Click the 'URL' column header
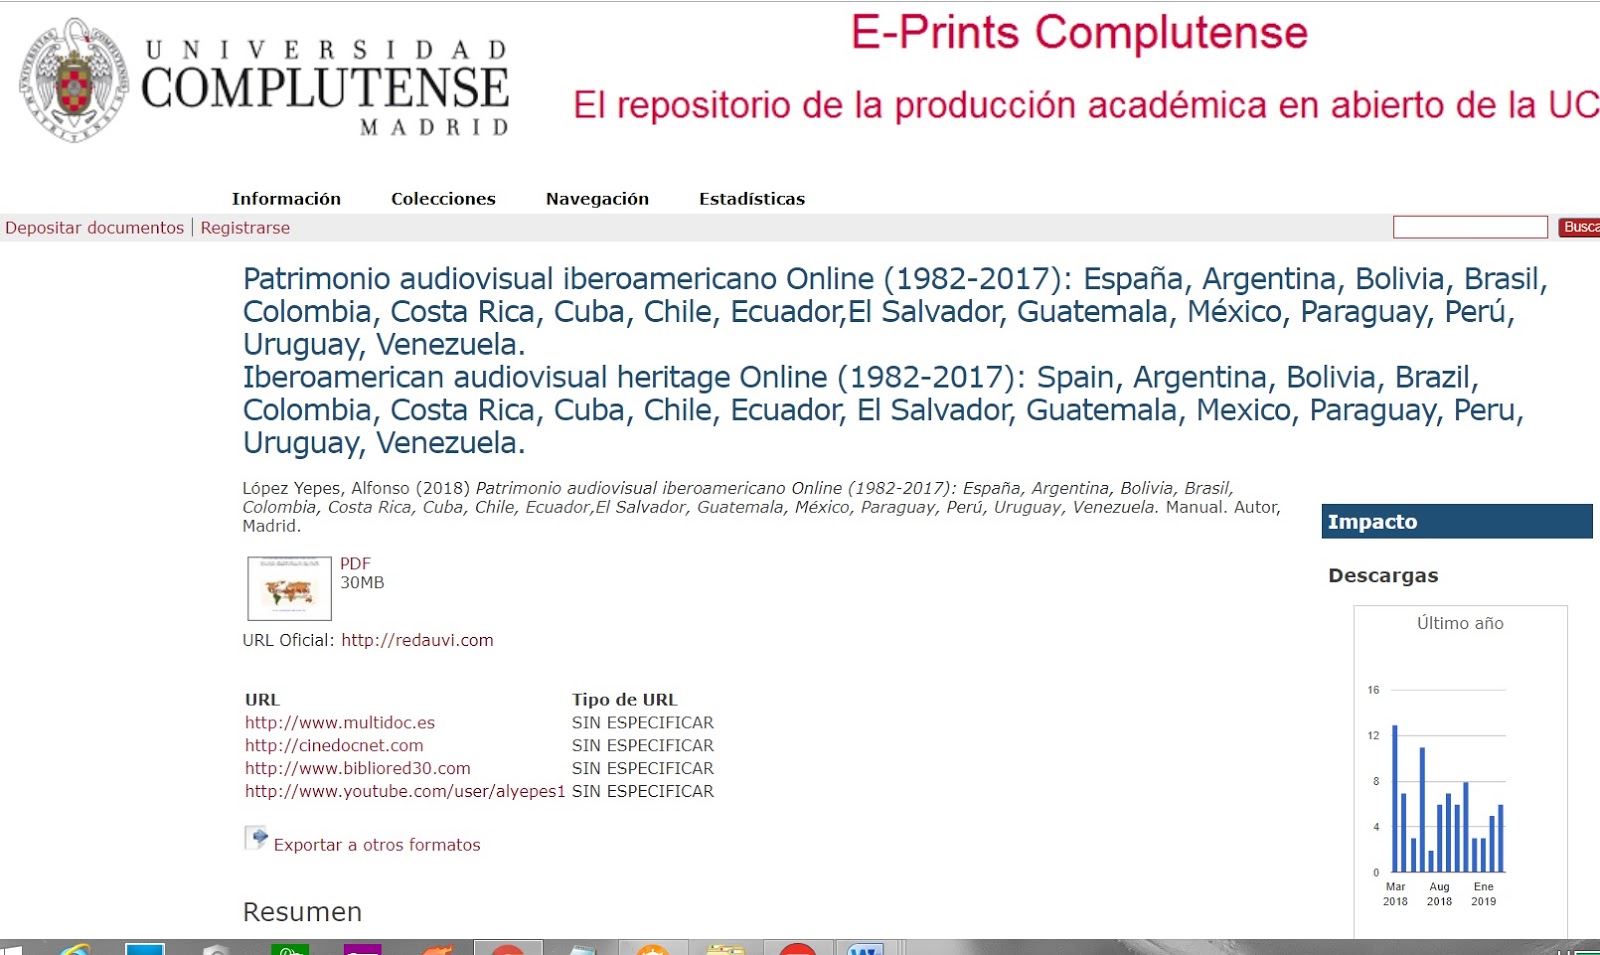Image resolution: width=1600 pixels, height=955 pixels. 263,700
